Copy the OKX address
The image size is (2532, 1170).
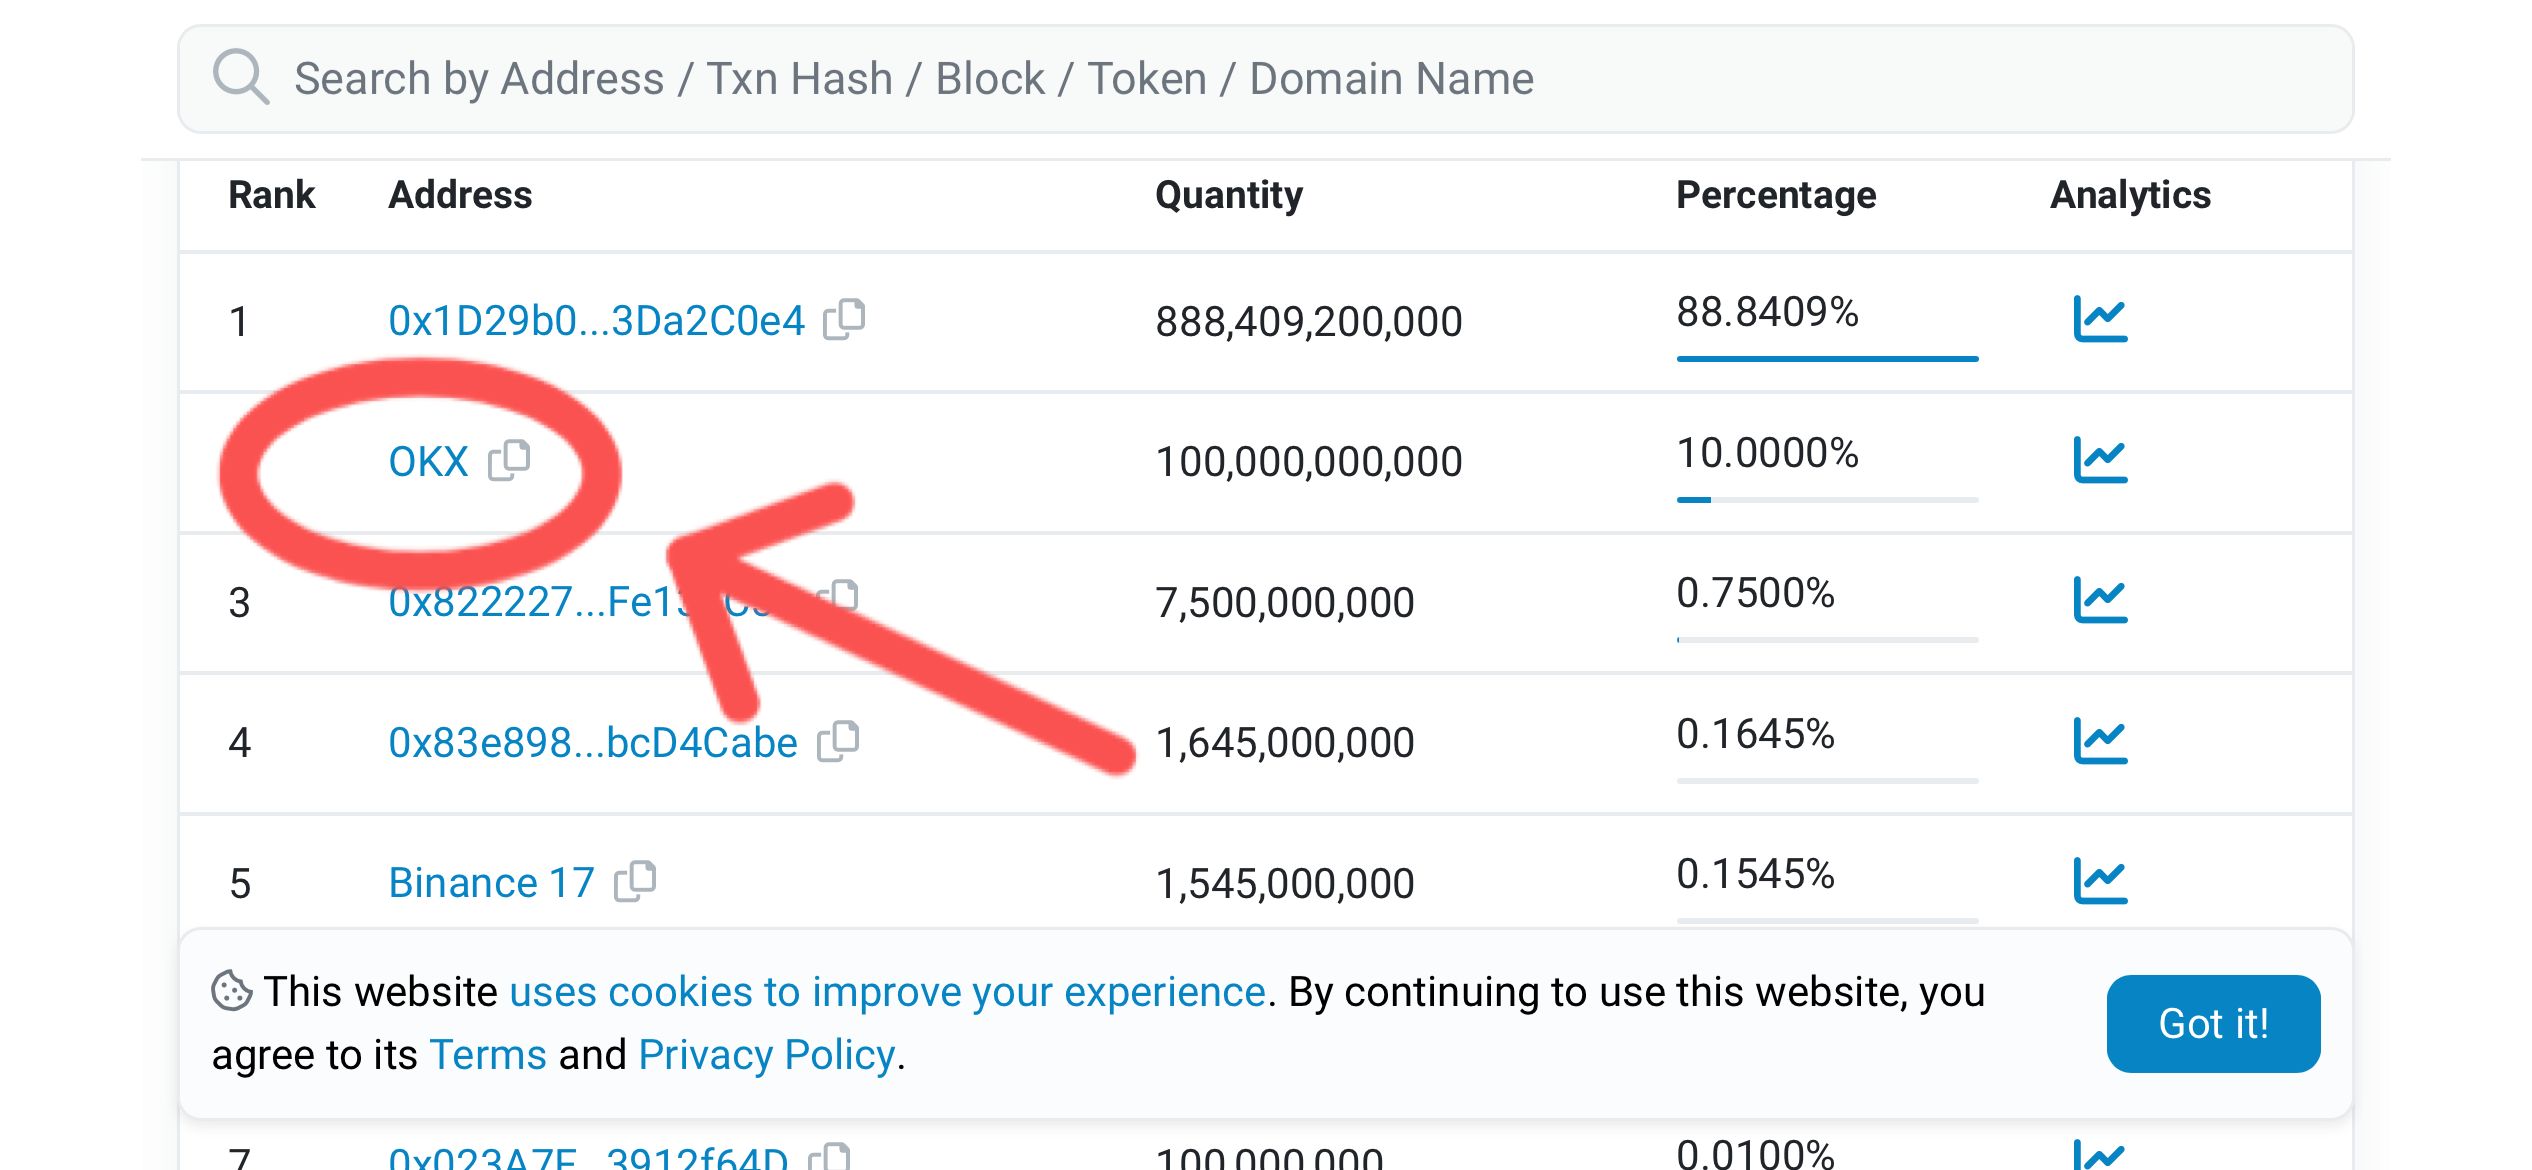tap(510, 460)
